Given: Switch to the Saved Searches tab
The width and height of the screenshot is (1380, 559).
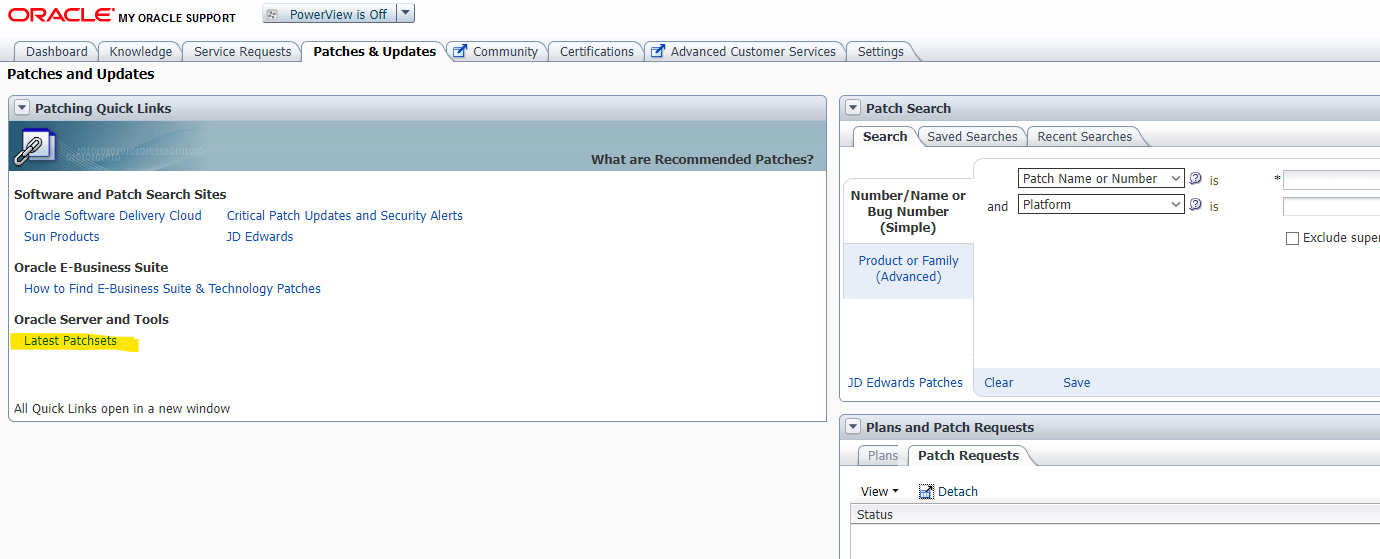Looking at the screenshot, I should coord(972,137).
